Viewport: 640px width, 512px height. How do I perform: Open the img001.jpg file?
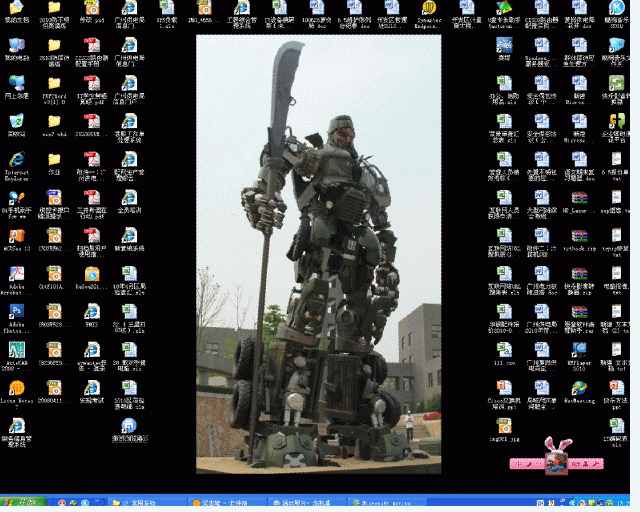click(x=504, y=430)
